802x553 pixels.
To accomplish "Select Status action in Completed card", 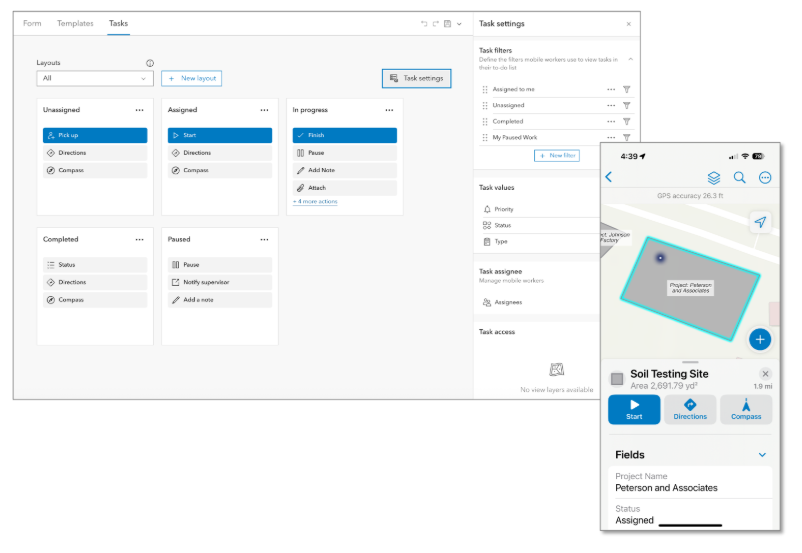I will click(95, 265).
